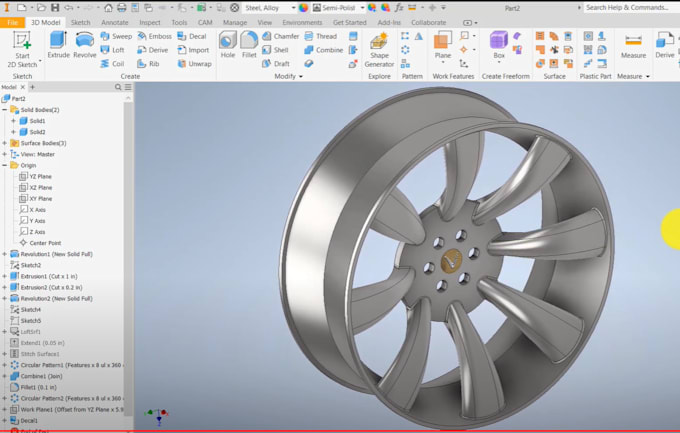
Task: Save the document from quick access toolbar
Action: 55,7
